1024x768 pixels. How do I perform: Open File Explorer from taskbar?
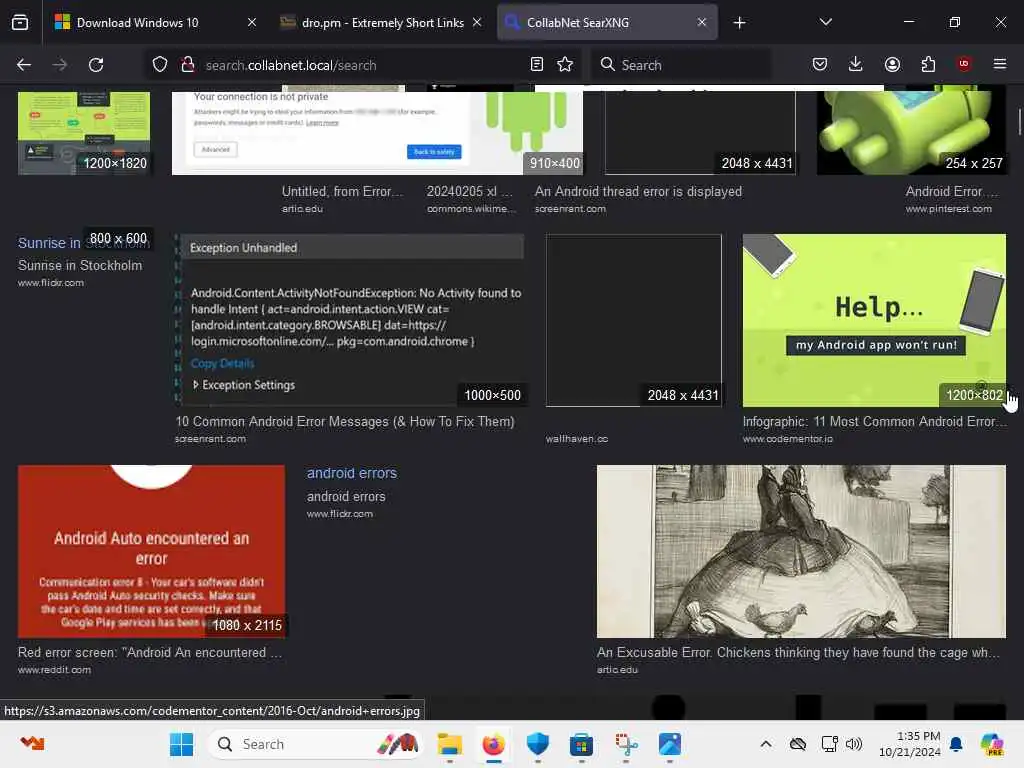(x=449, y=744)
